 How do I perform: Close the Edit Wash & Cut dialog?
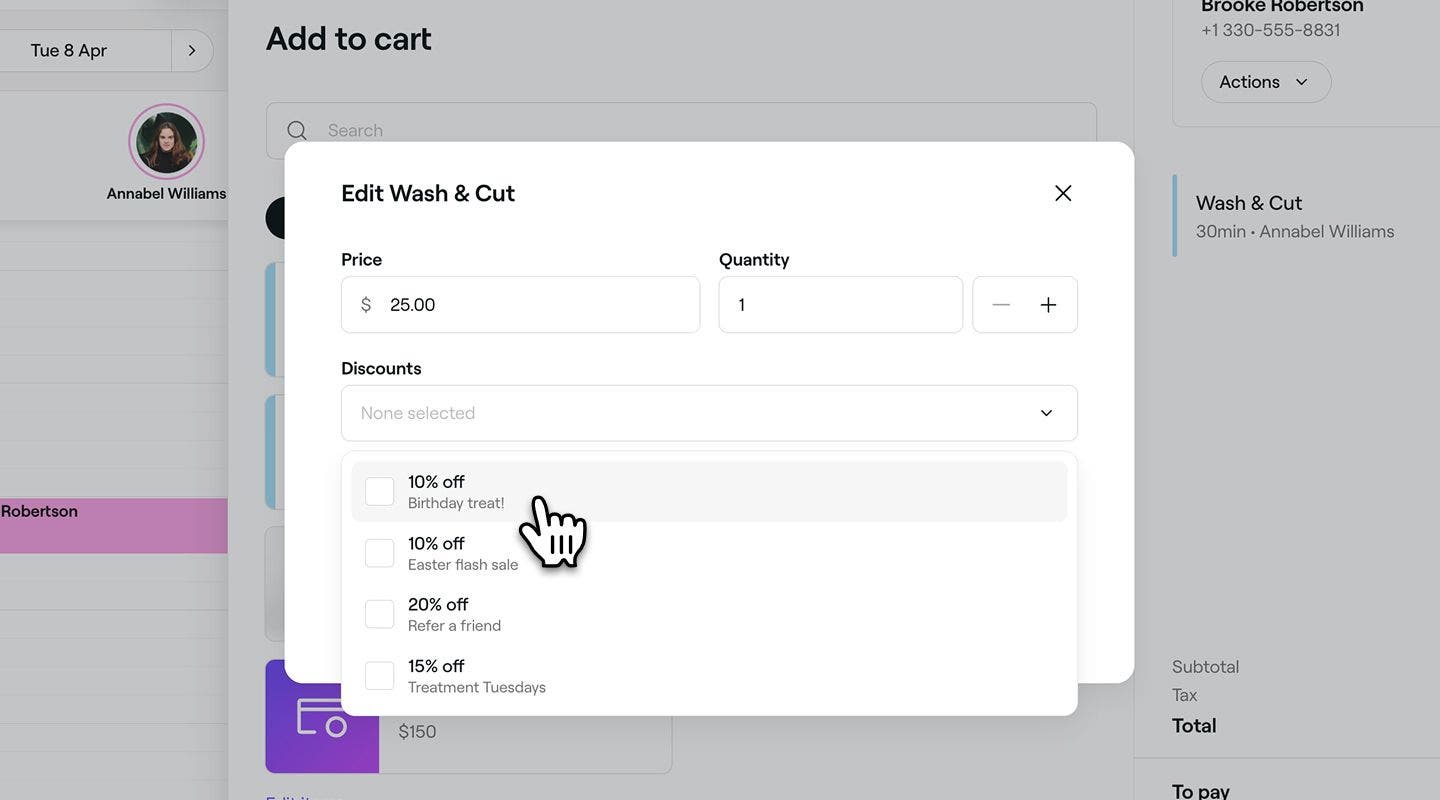1063,193
